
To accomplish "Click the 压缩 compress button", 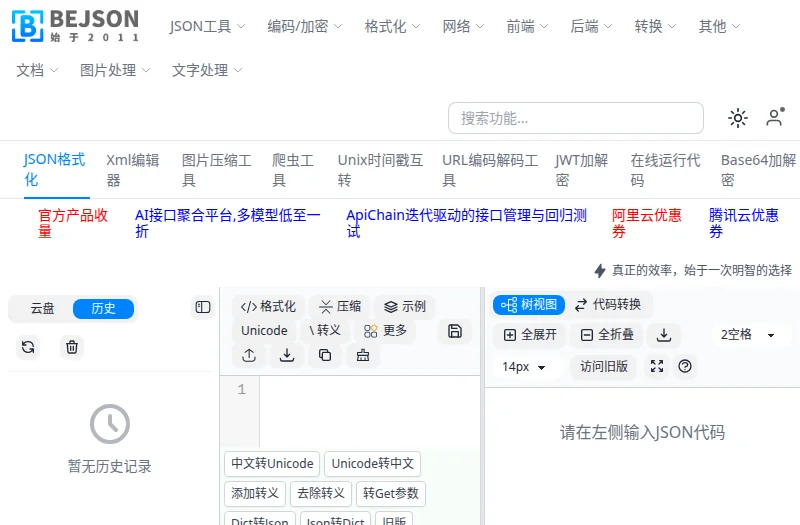I will 340,307.
